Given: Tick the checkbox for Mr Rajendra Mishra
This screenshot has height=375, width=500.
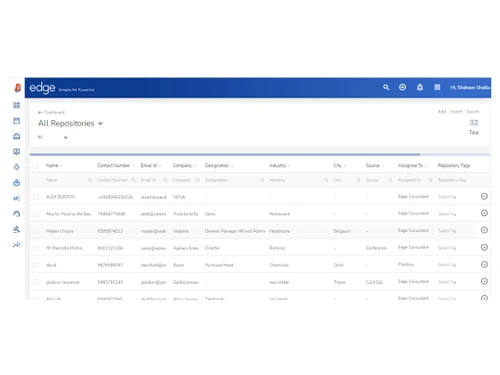Looking at the screenshot, I should [36, 248].
